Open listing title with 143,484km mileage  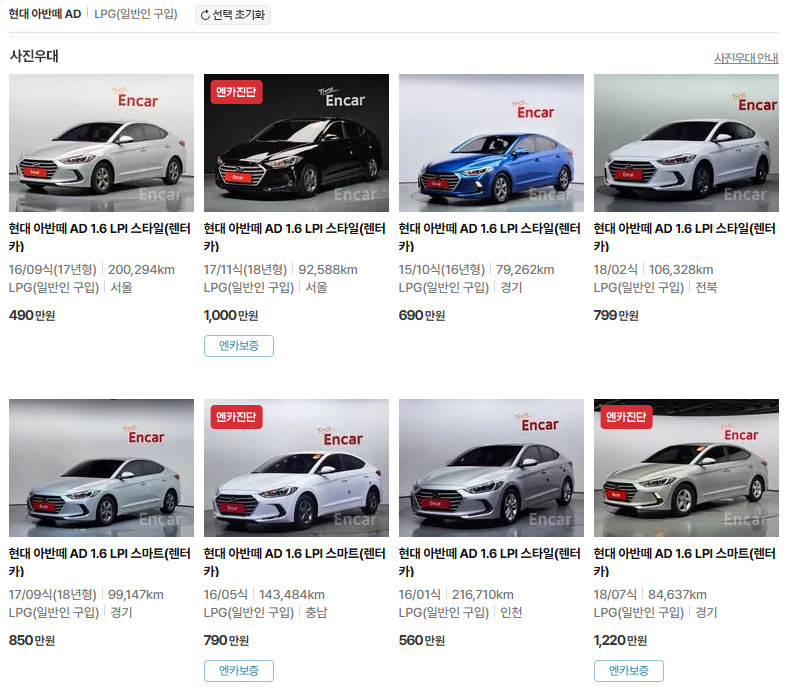pyautogui.click(x=294, y=562)
